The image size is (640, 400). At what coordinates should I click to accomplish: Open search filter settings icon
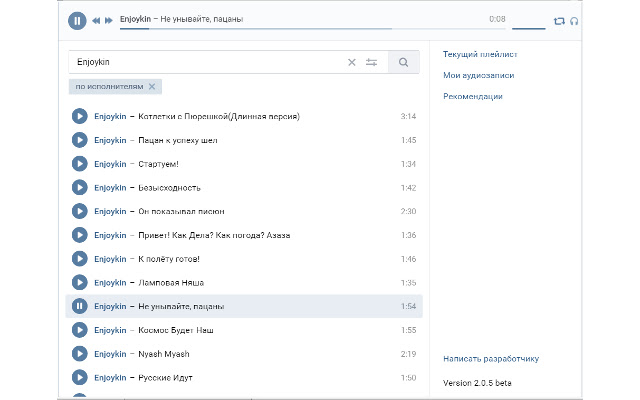coord(371,62)
